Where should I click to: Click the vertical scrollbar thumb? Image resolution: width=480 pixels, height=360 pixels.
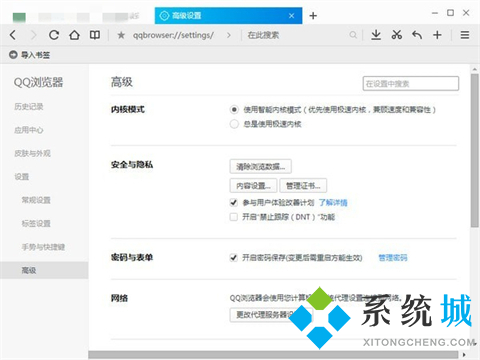point(475,151)
